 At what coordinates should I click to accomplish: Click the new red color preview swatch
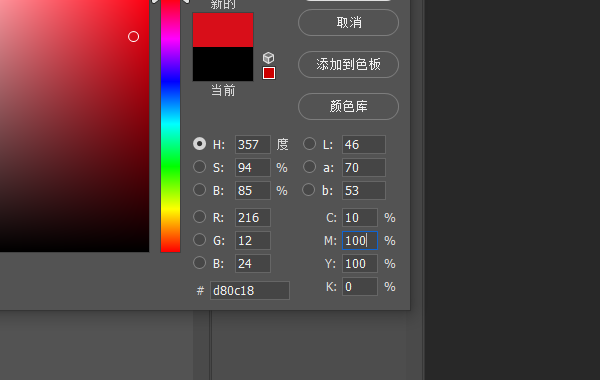coord(223,30)
